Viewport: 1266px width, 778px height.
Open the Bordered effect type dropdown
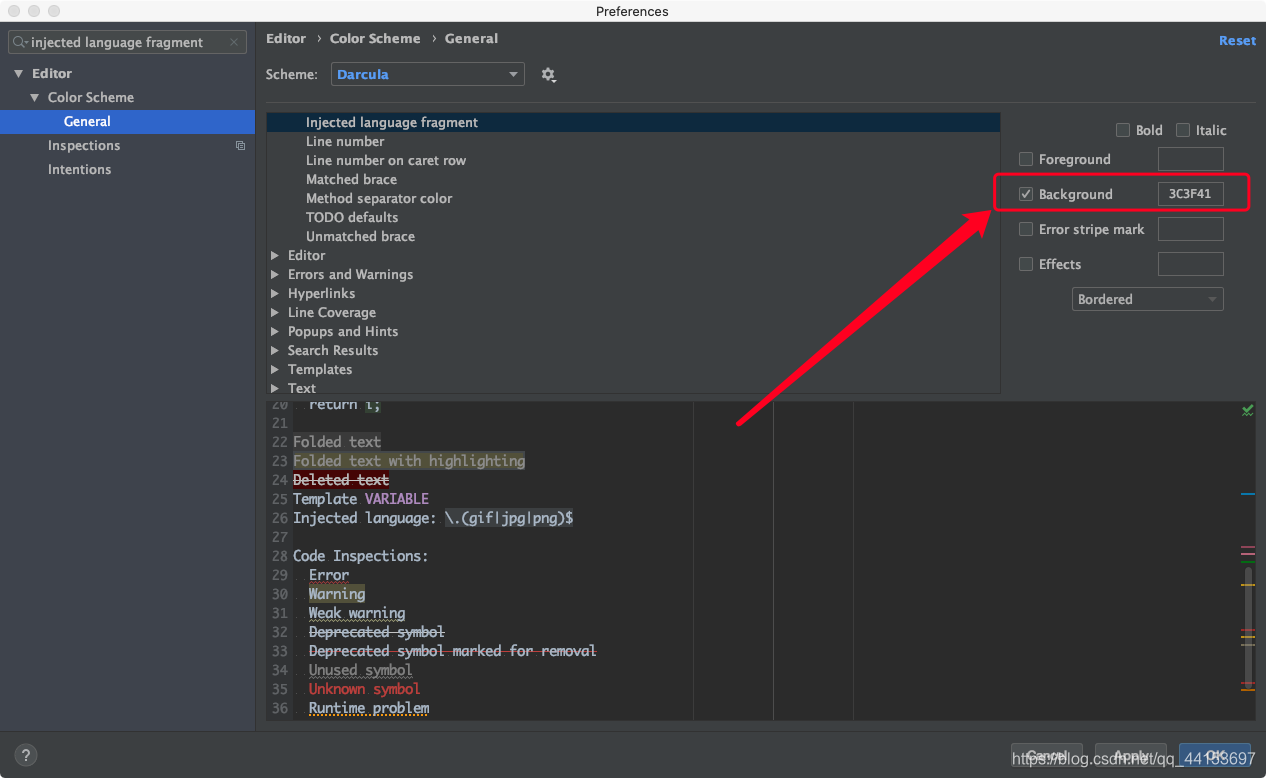[1147, 299]
